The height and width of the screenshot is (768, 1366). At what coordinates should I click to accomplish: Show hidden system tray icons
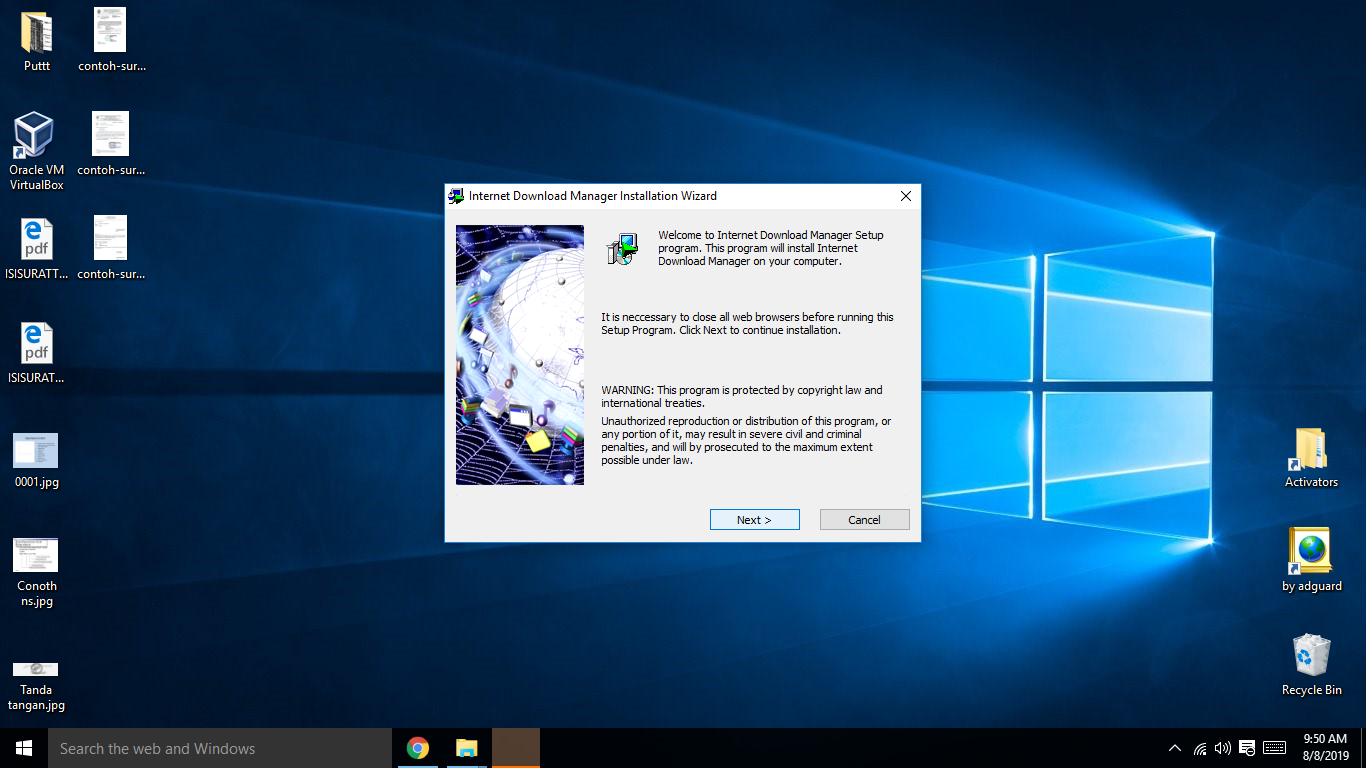[1175, 748]
